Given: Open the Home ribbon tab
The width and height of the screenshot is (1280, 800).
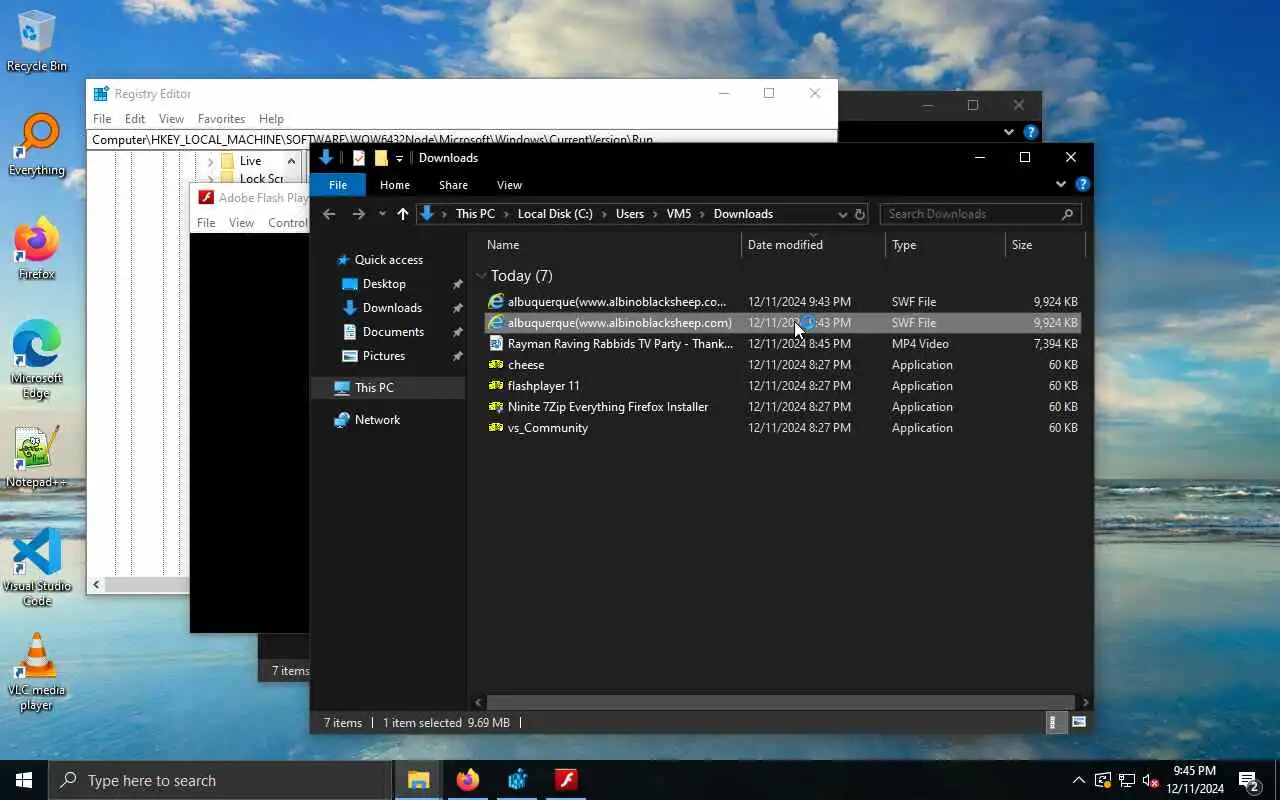Looking at the screenshot, I should point(395,185).
